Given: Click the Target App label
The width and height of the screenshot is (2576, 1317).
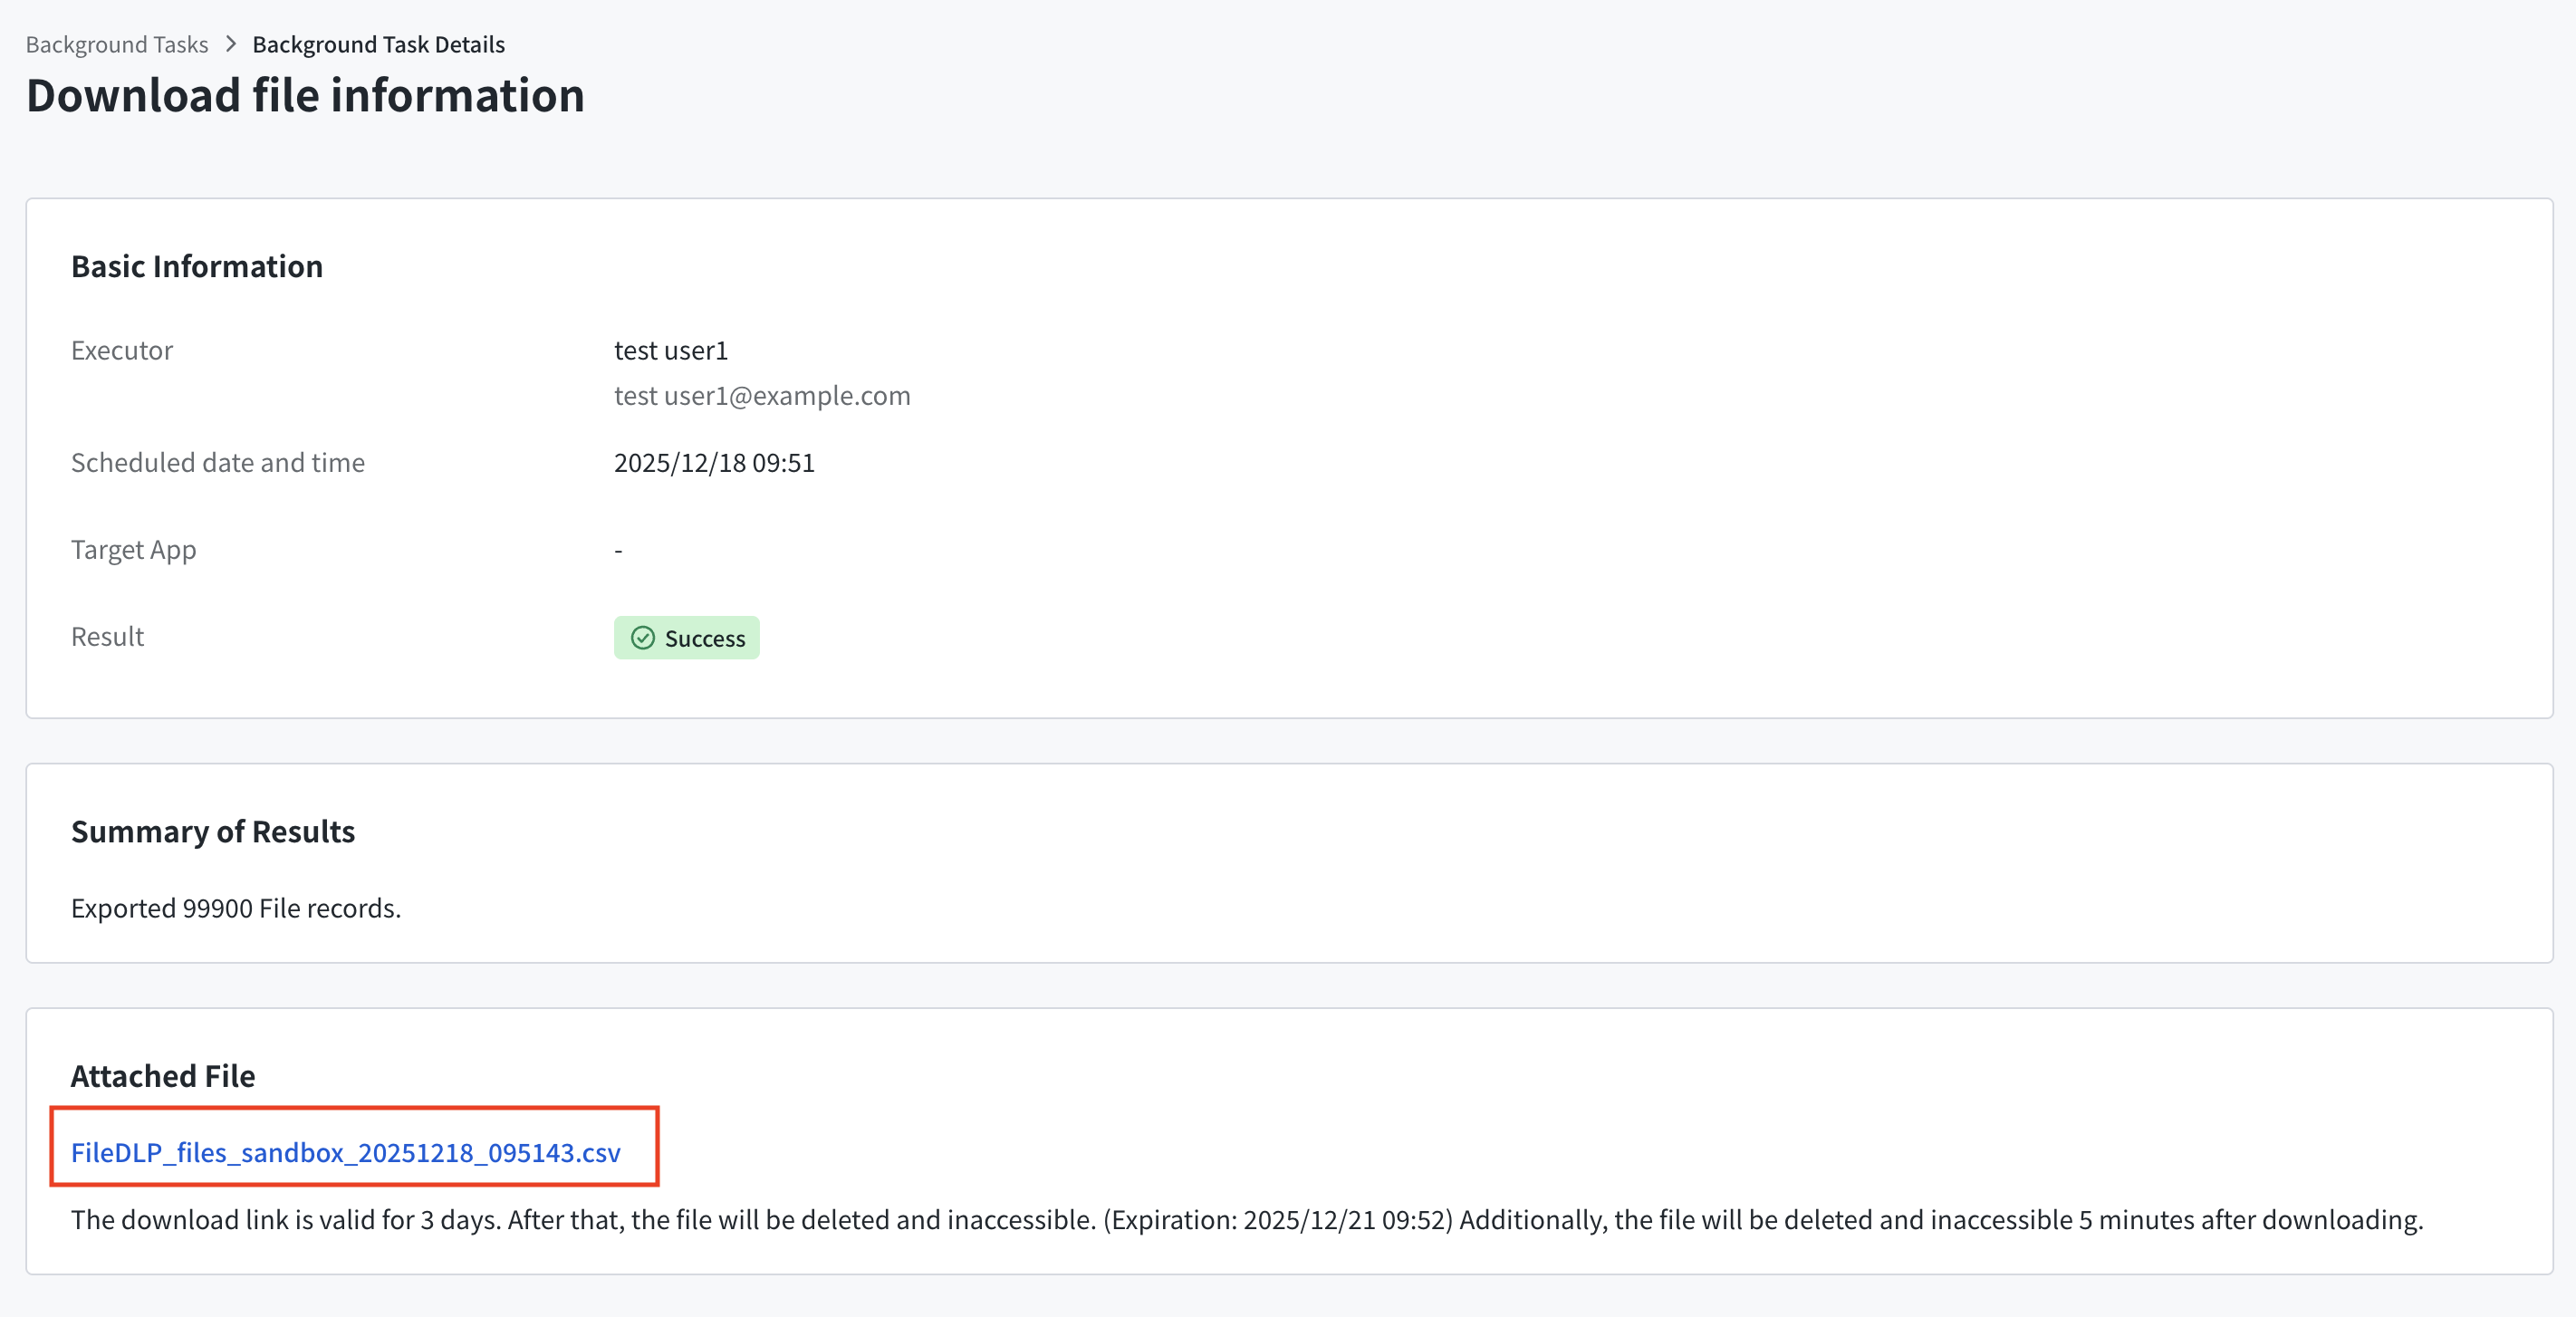Looking at the screenshot, I should point(133,550).
